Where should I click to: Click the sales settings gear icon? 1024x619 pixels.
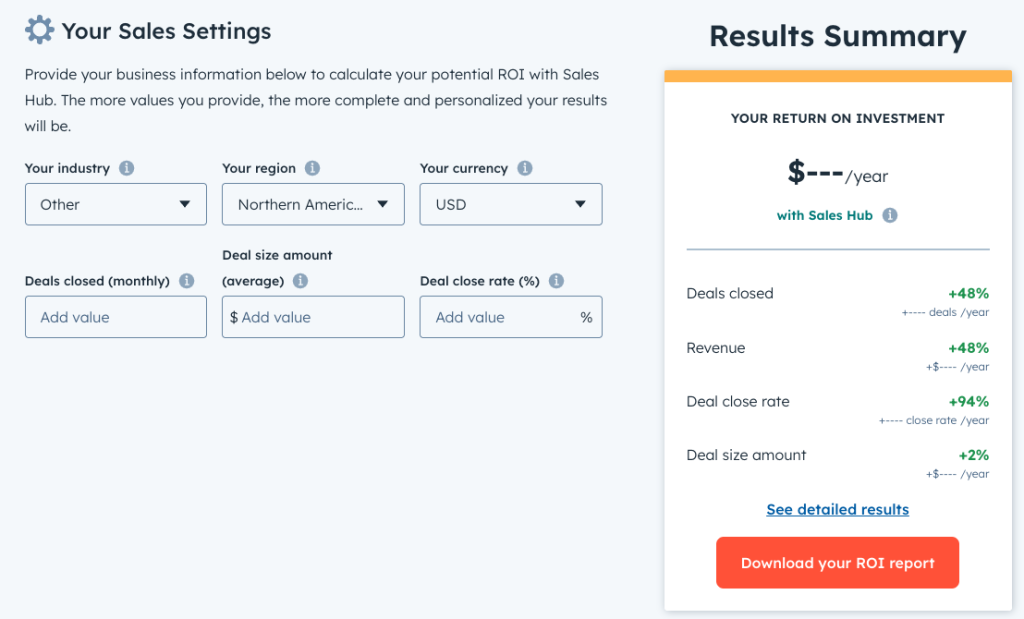[x=38, y=29]
